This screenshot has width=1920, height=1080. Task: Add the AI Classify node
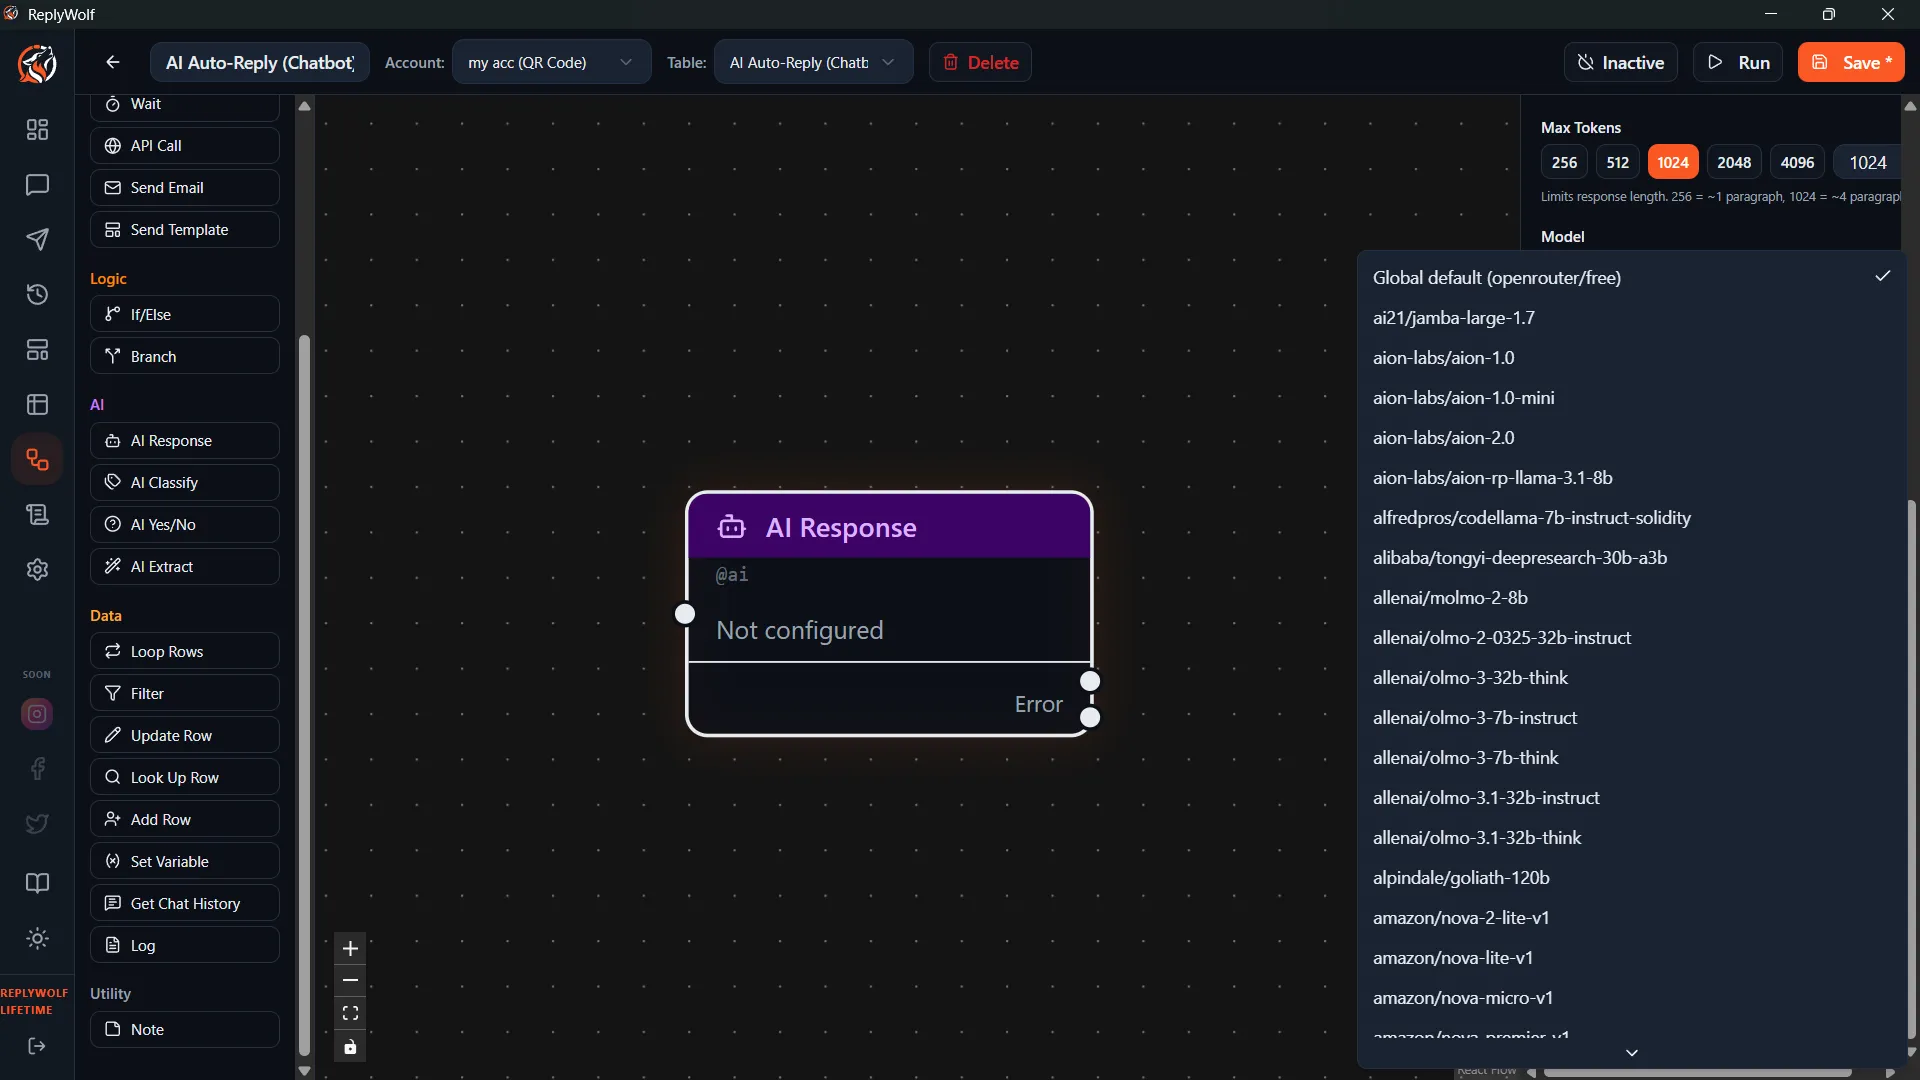[x=184, y=483]
